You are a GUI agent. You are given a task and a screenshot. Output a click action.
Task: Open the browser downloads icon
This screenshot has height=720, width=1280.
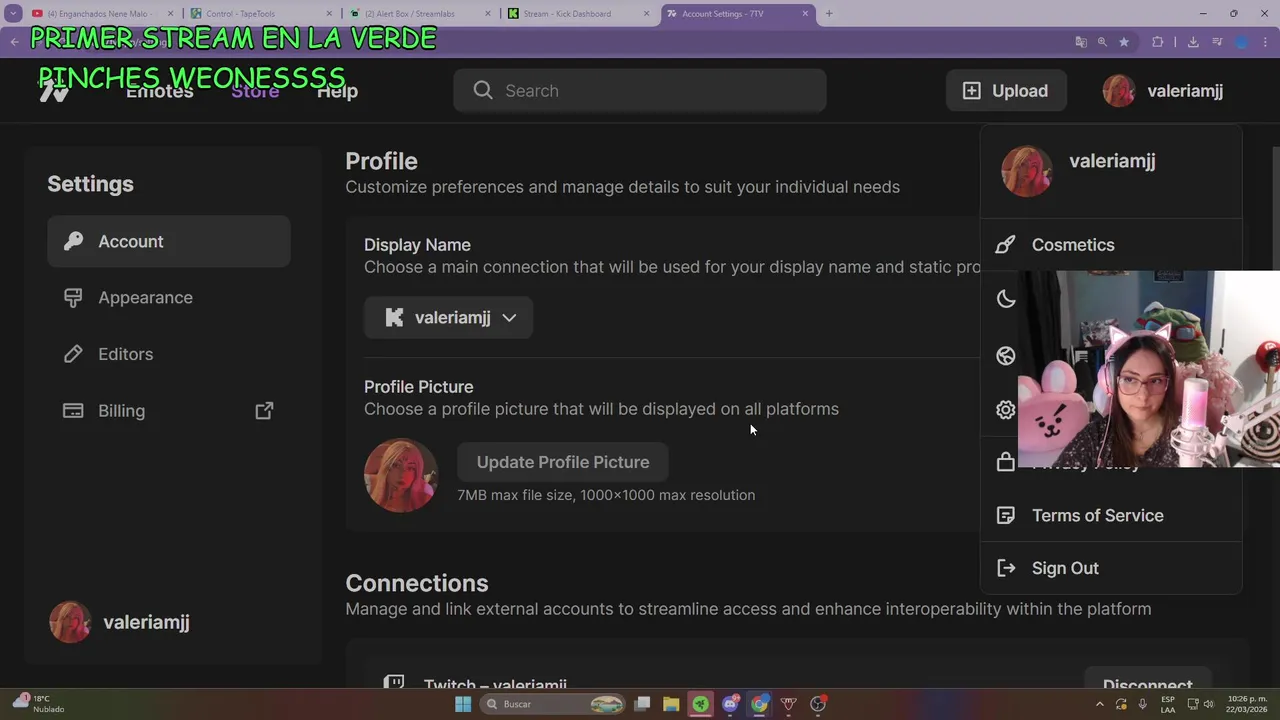pos(1193,42)
